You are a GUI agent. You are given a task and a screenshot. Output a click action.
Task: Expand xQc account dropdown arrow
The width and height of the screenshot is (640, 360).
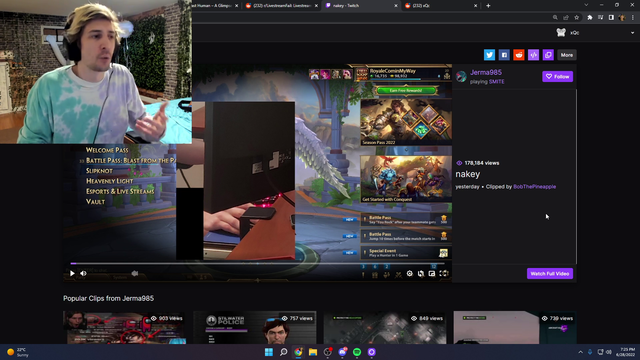point(632,33)
